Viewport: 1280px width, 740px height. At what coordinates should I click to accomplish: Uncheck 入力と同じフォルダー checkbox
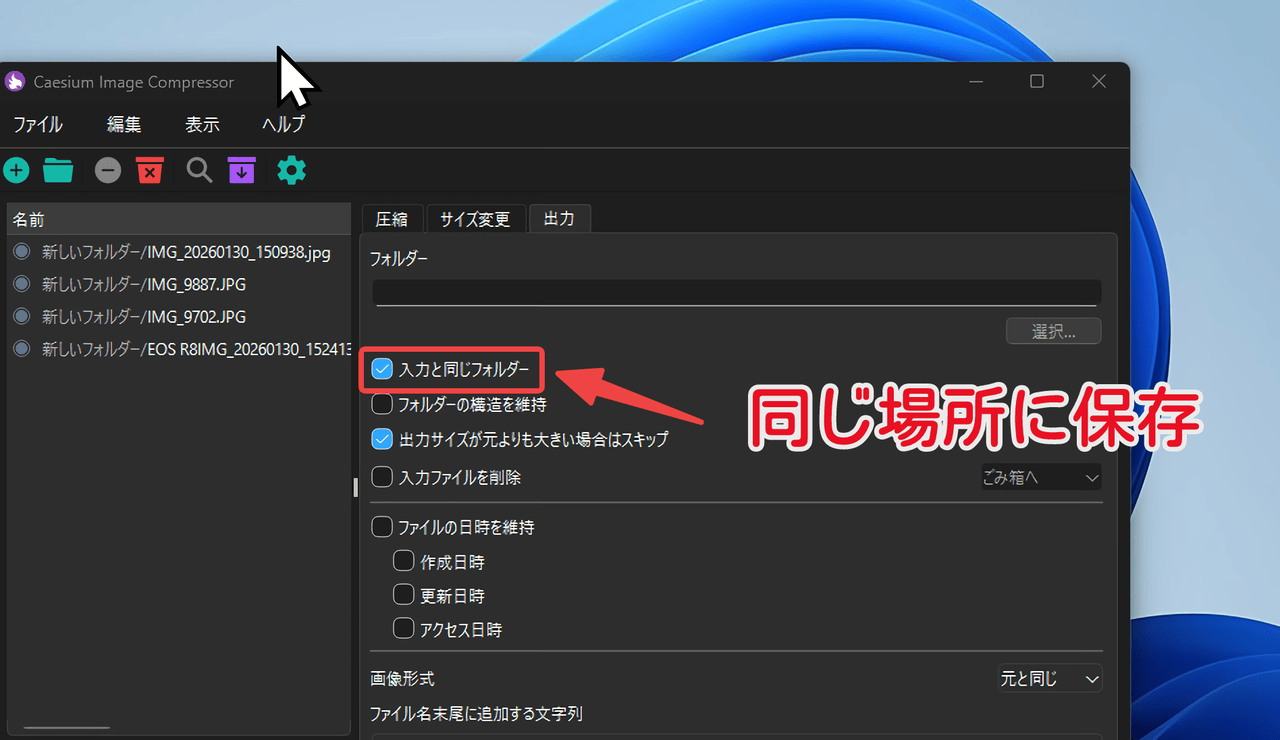coord(382,370)
